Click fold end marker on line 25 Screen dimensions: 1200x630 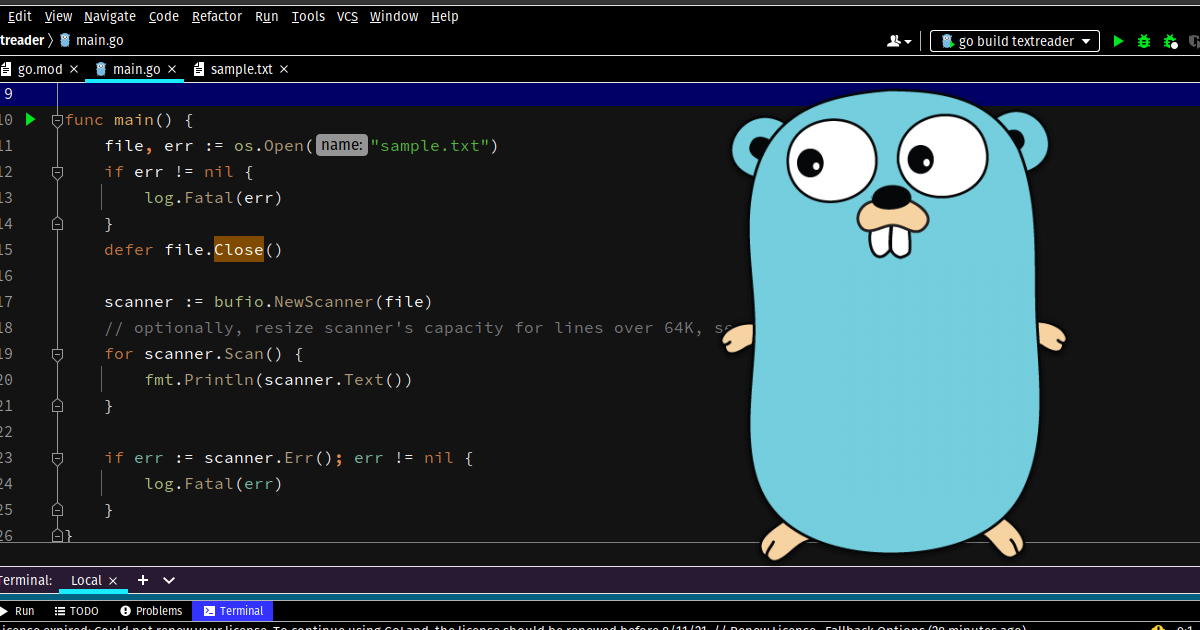(57, 510)
